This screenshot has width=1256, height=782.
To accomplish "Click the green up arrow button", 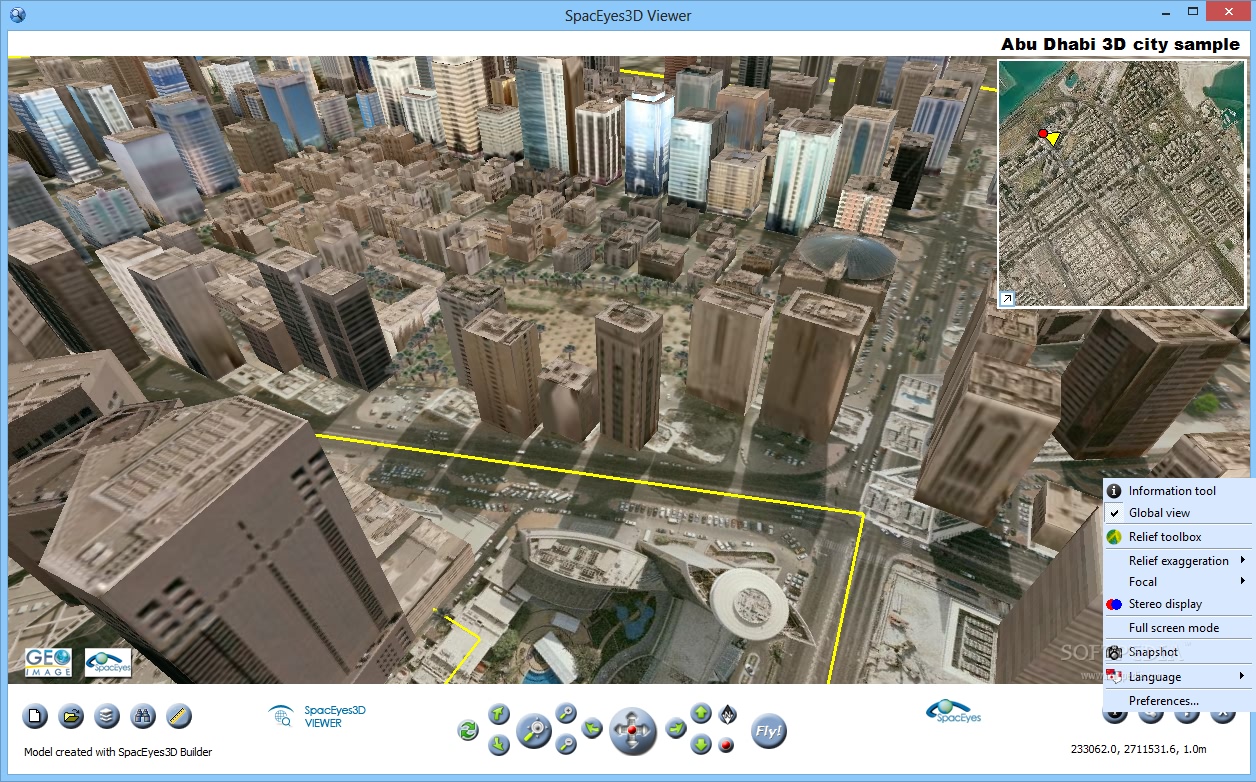I will click(x=701, y=714).
